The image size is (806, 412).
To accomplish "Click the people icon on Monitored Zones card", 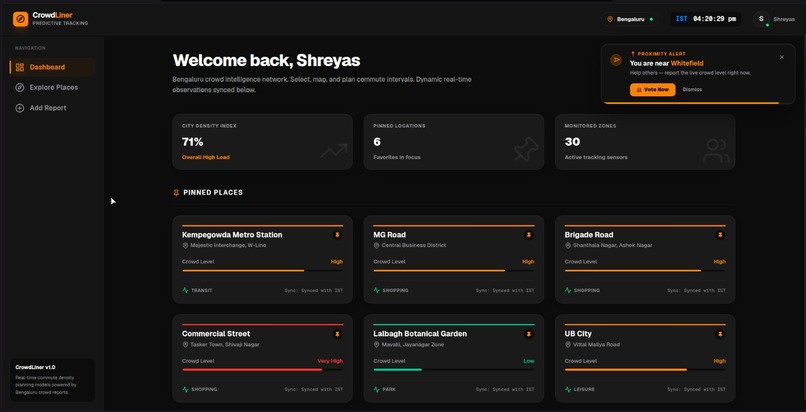I will 717,151.
